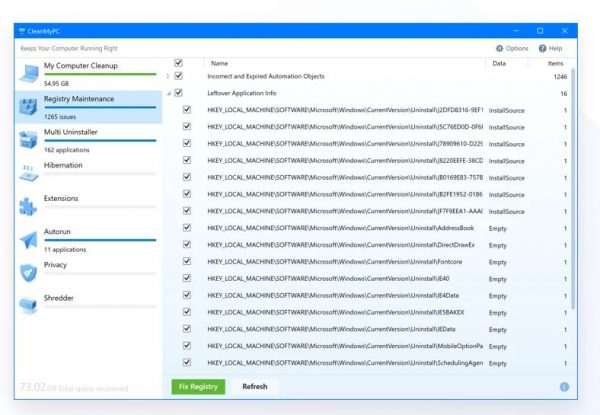Image resolution: width=600 pixels, height=415 pixels.
Task: Uncheck the AddressBook registry entry checkbox
Action: click(x=187, y=228)
